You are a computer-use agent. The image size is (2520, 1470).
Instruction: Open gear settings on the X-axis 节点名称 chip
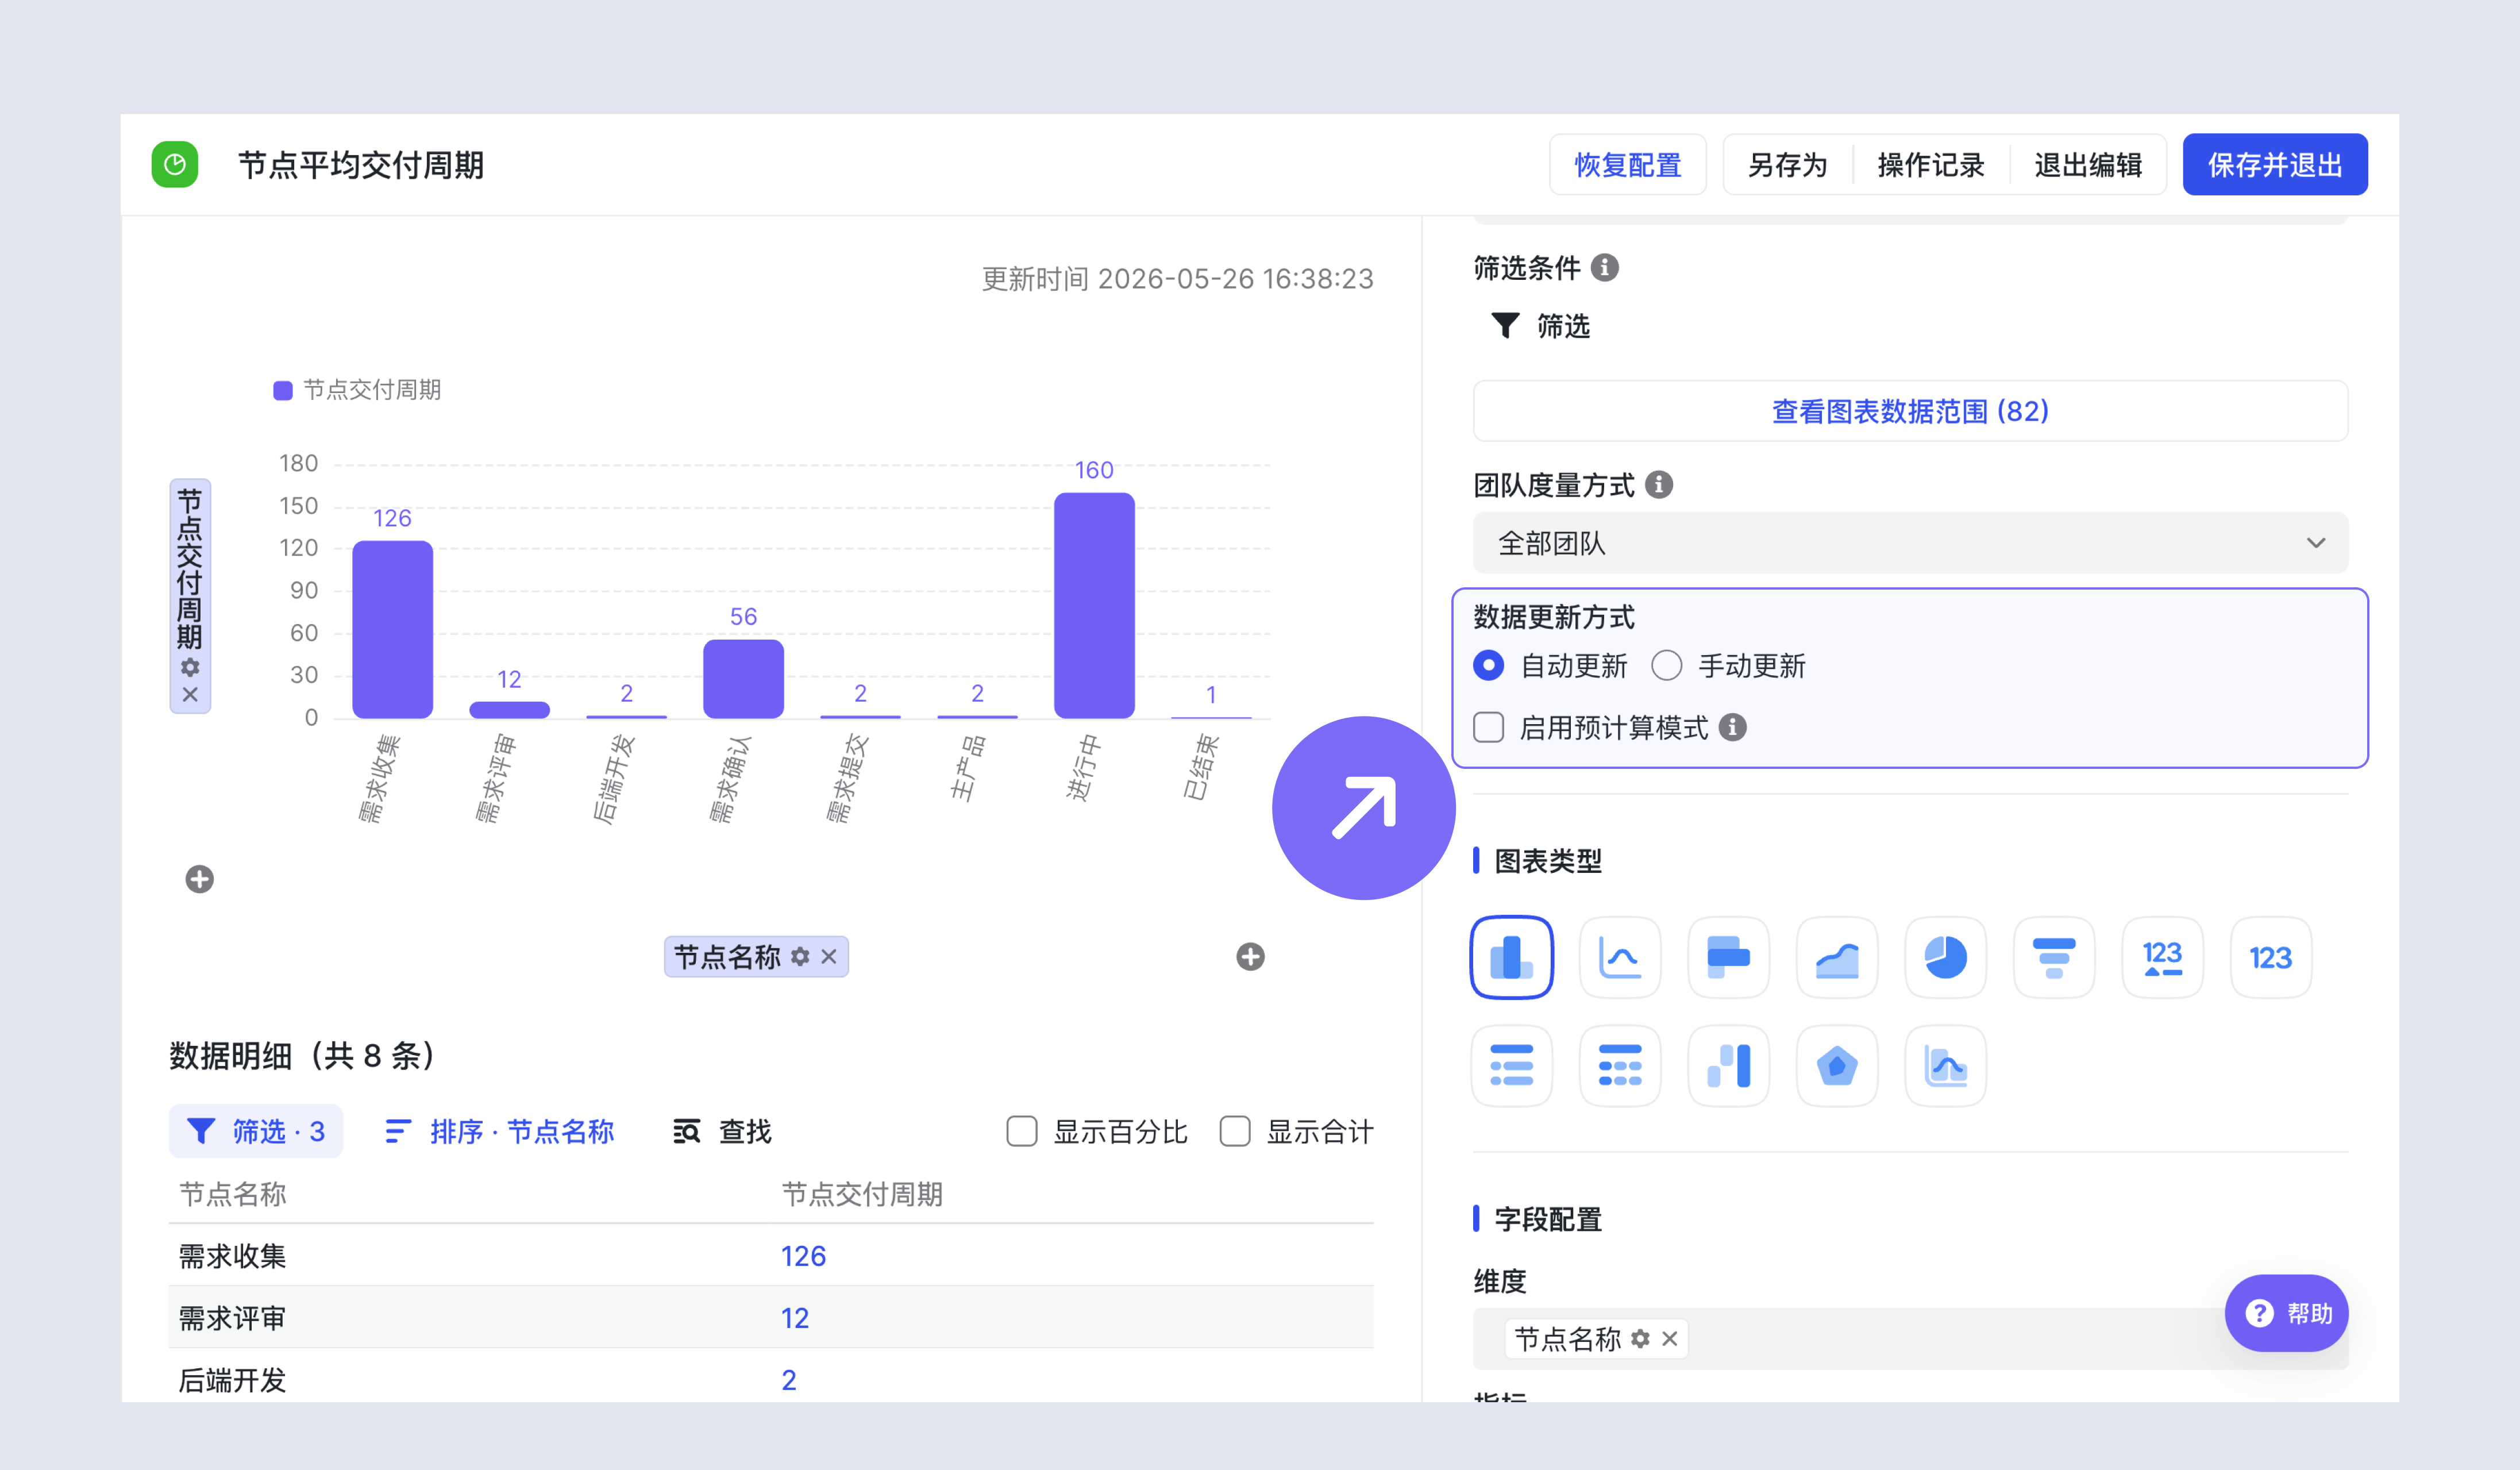click(x=800, y=957)
